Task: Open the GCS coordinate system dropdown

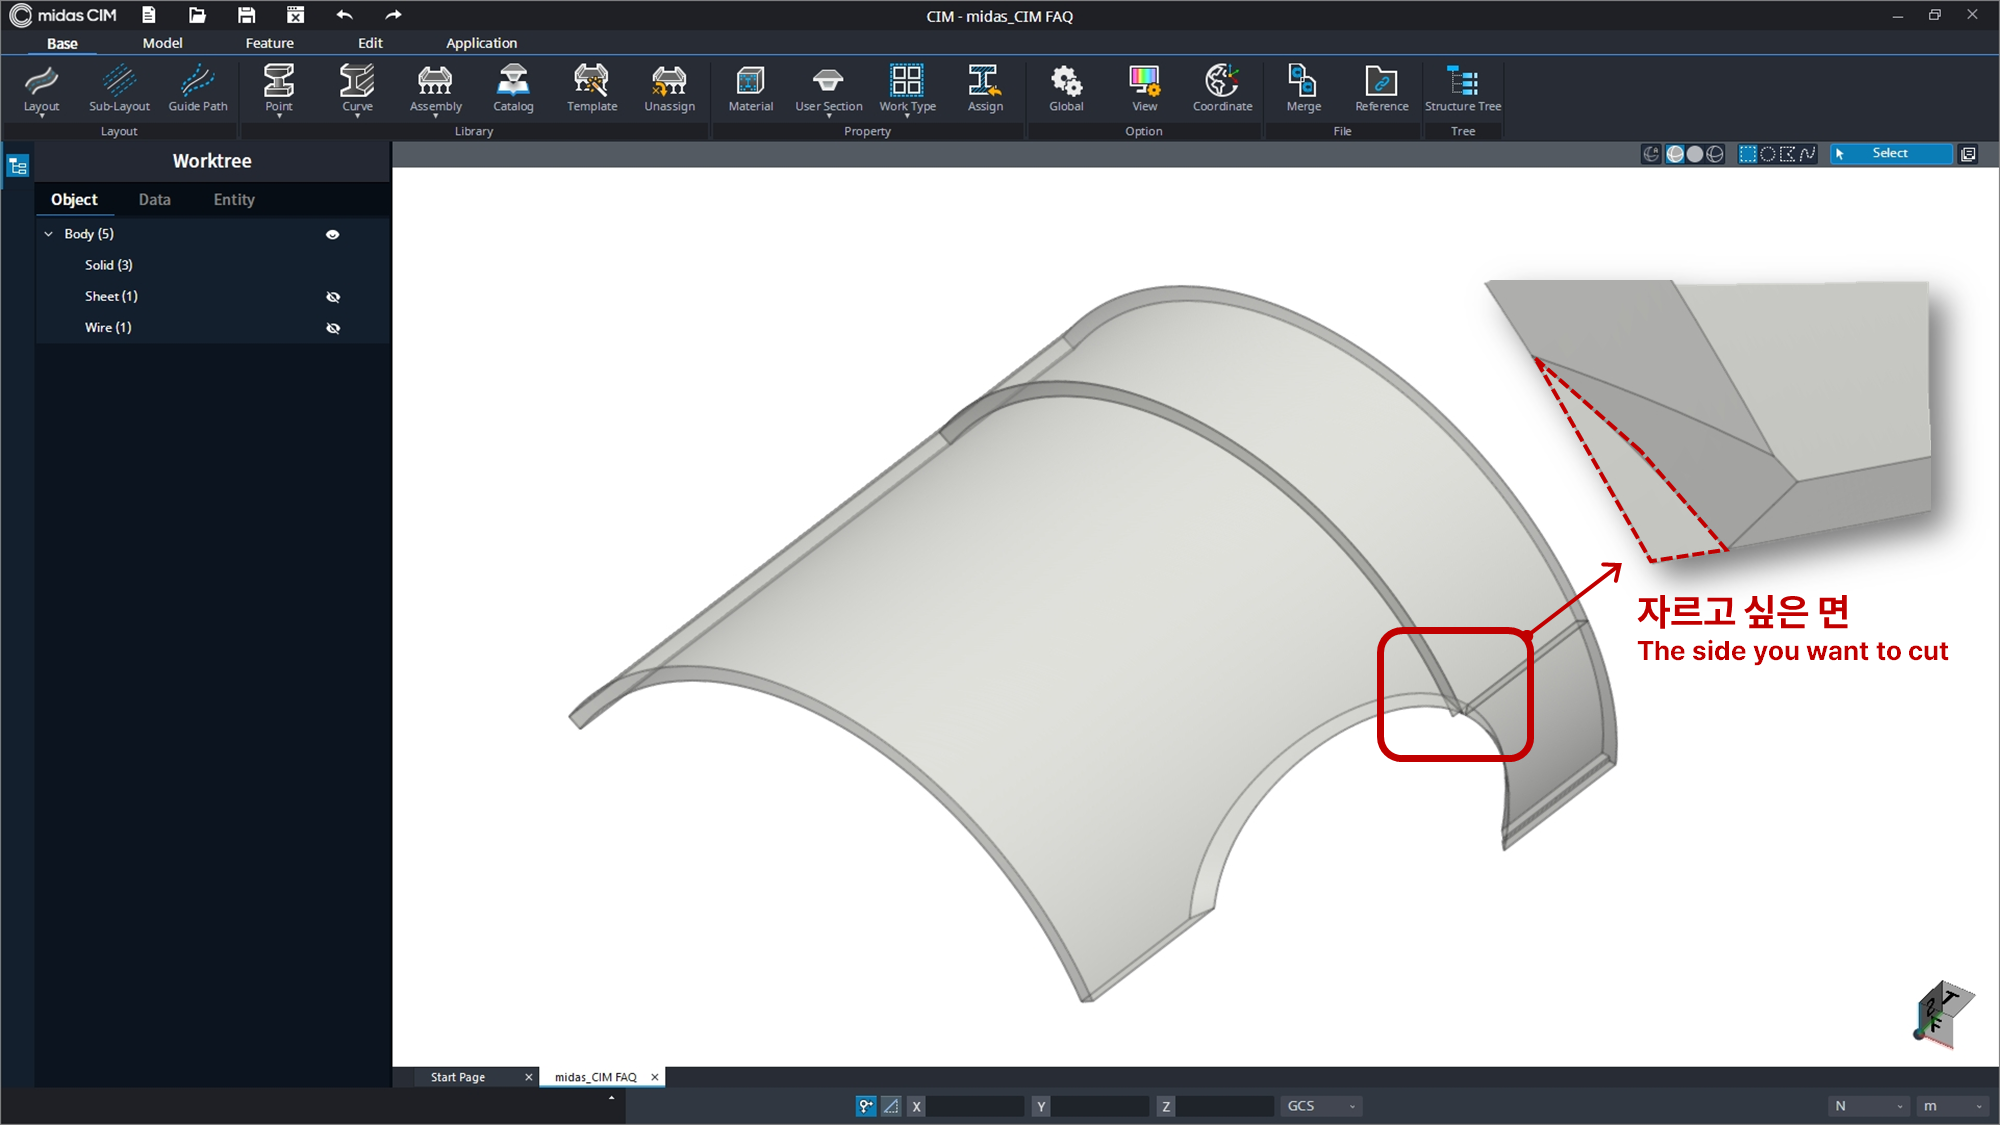Action: pos(1321,1106)
